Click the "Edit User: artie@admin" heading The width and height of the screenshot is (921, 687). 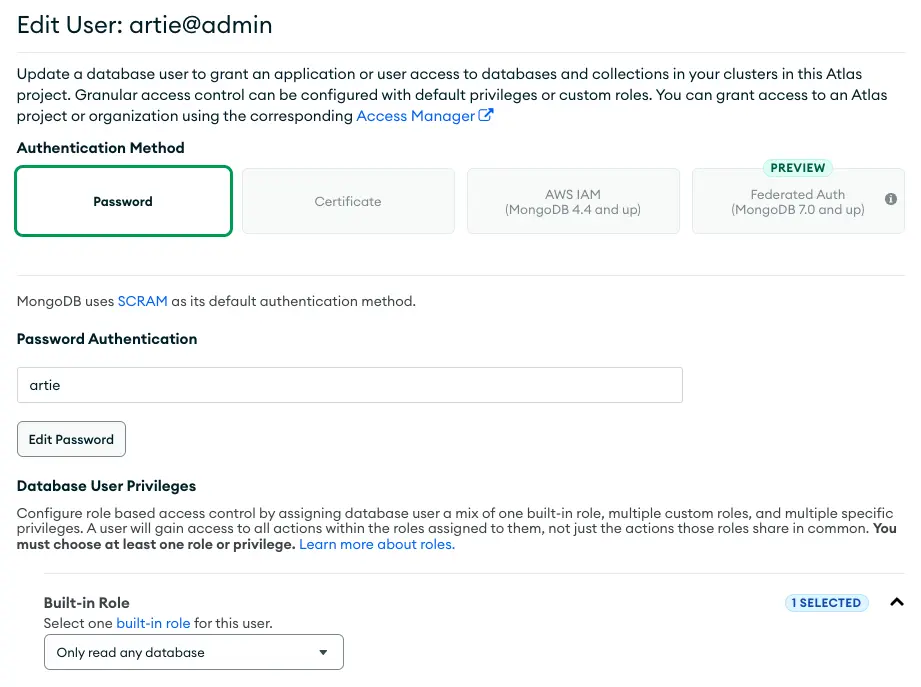click(144, 24)
